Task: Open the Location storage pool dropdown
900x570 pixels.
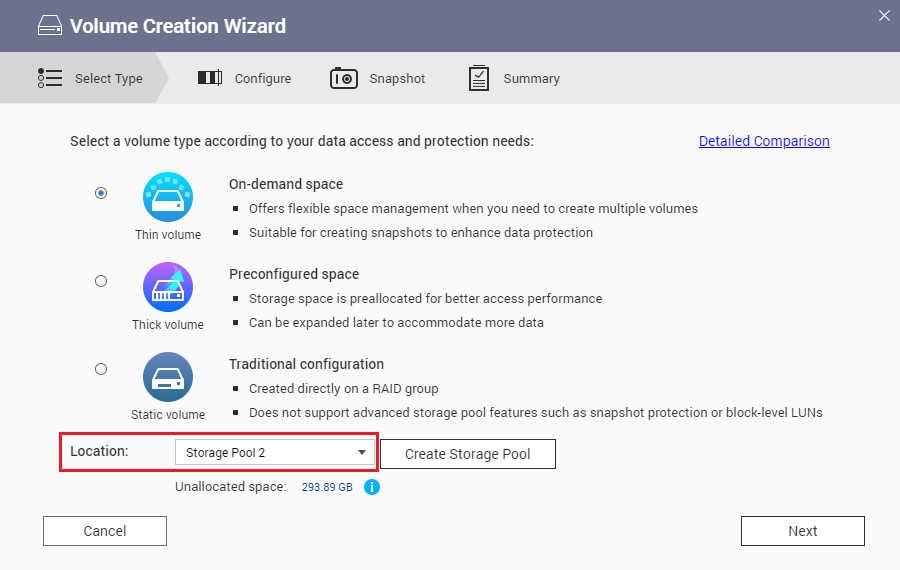Action: (275, 453)
